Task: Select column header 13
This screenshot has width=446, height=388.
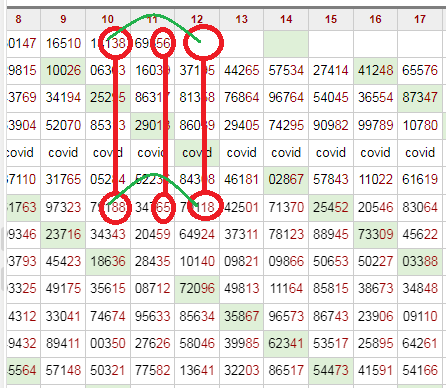Action: 242,19
